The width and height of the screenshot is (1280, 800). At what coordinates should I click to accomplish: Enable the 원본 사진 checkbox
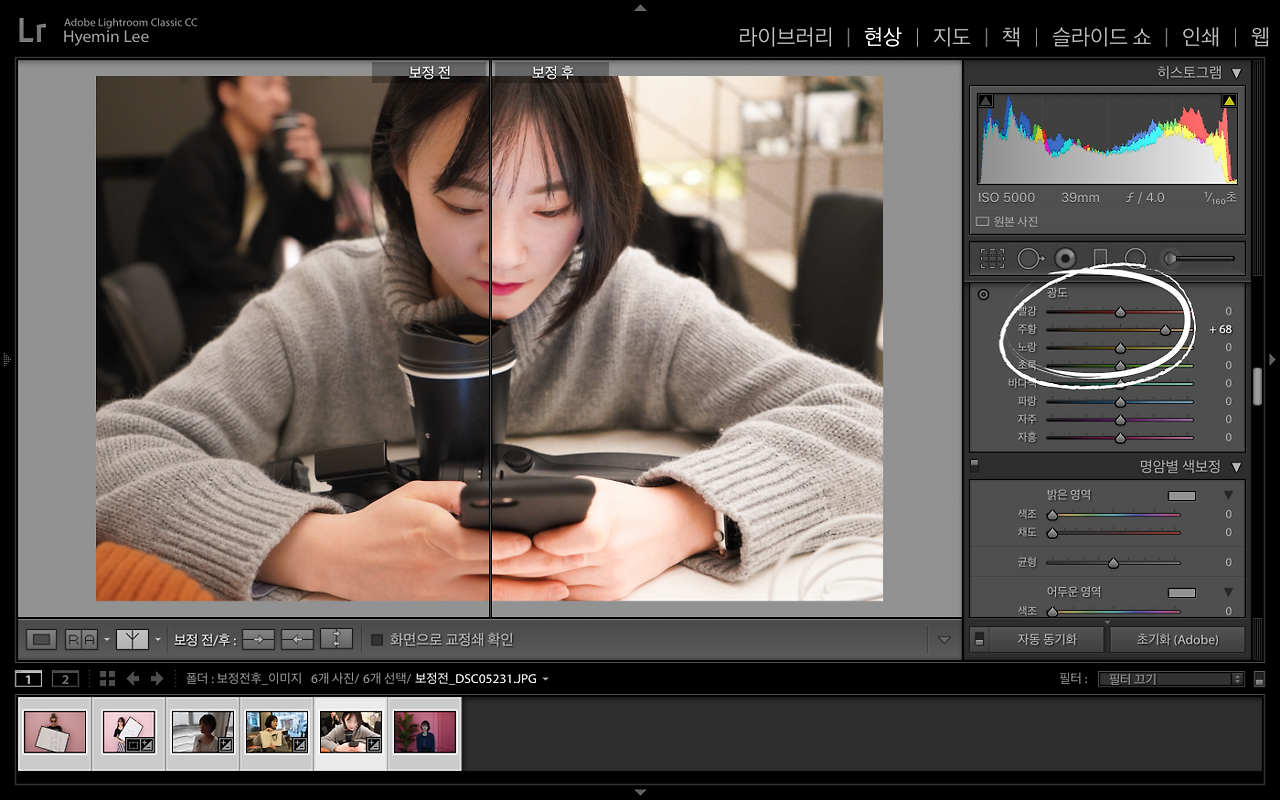[982, 221]
